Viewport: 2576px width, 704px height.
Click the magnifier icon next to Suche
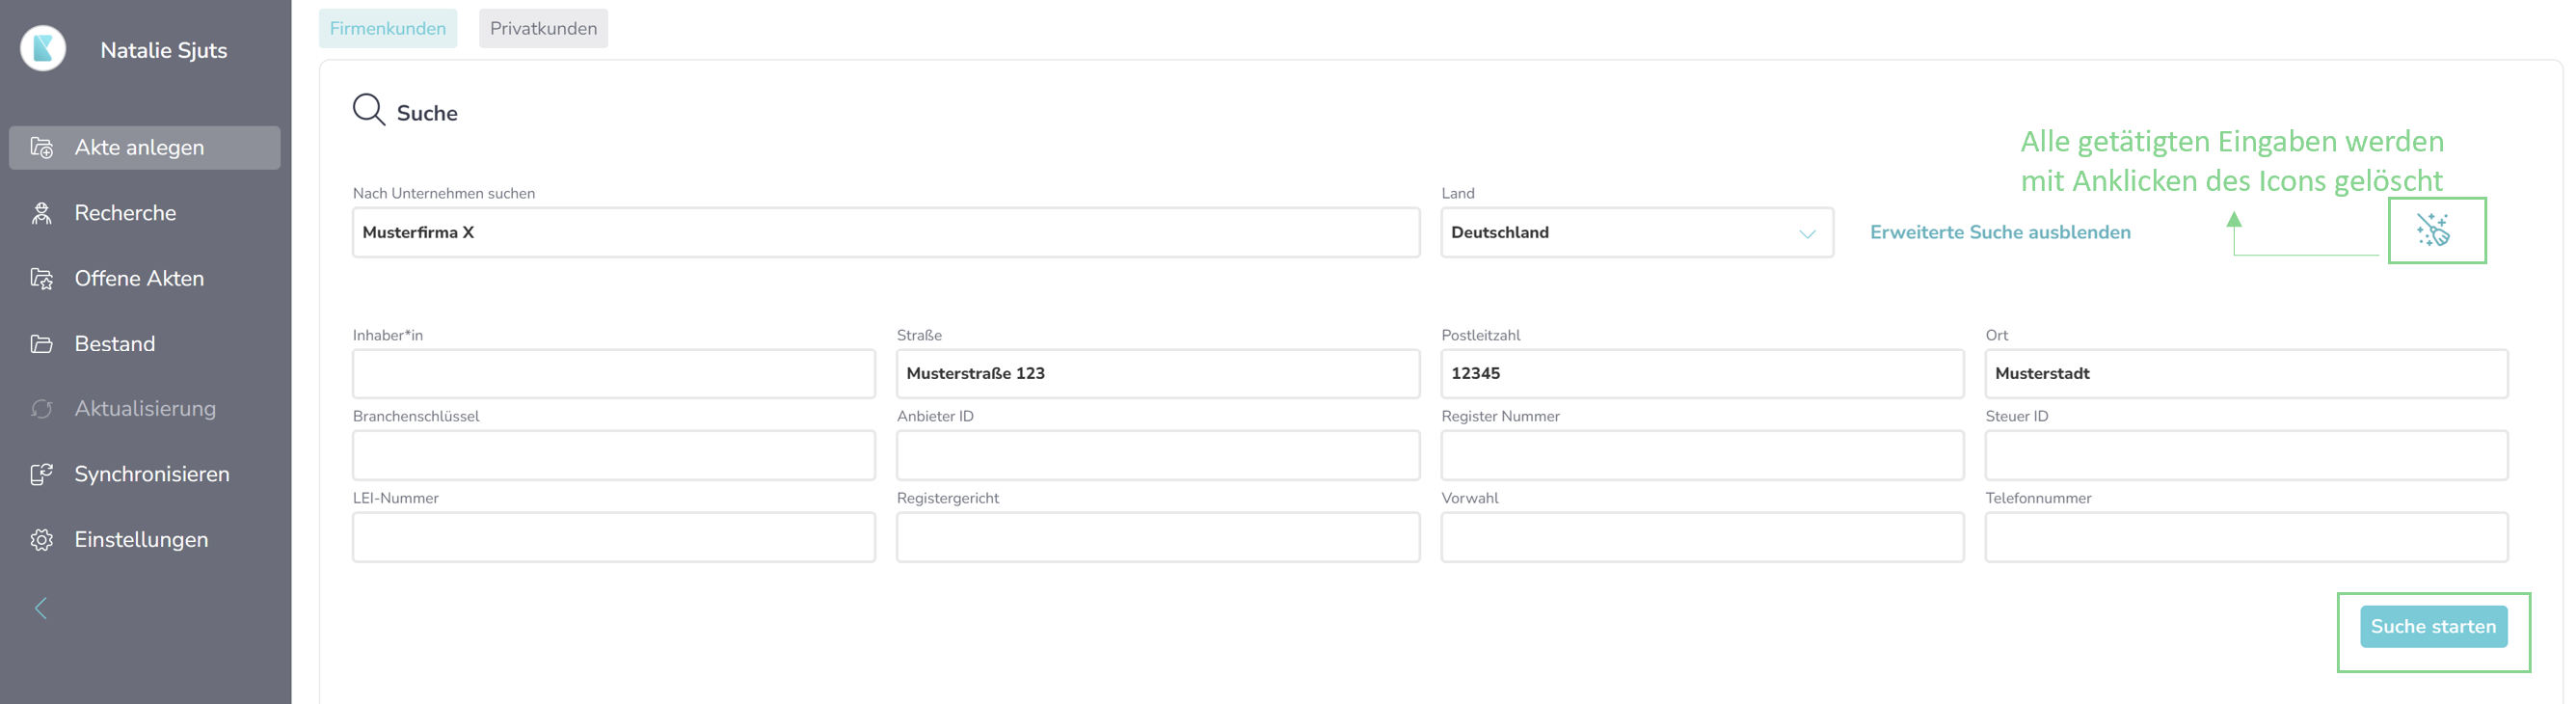(369, 110)
